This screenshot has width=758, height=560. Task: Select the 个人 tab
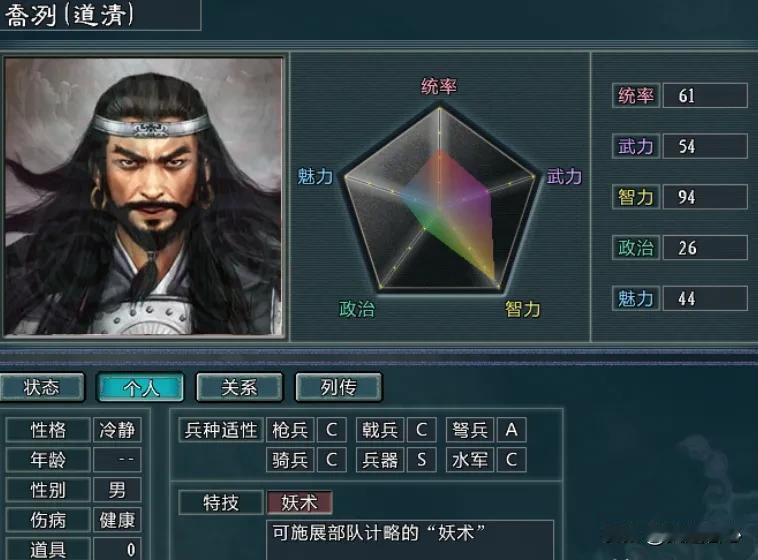click(x=140, y=387)
